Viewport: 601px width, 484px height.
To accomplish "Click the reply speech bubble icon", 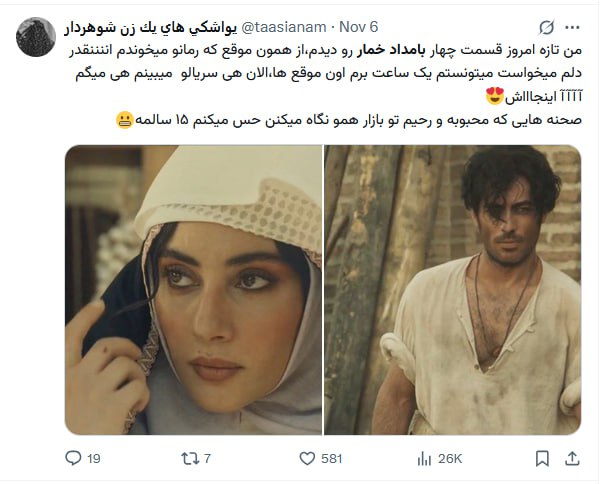I will [x=73, y=458].
